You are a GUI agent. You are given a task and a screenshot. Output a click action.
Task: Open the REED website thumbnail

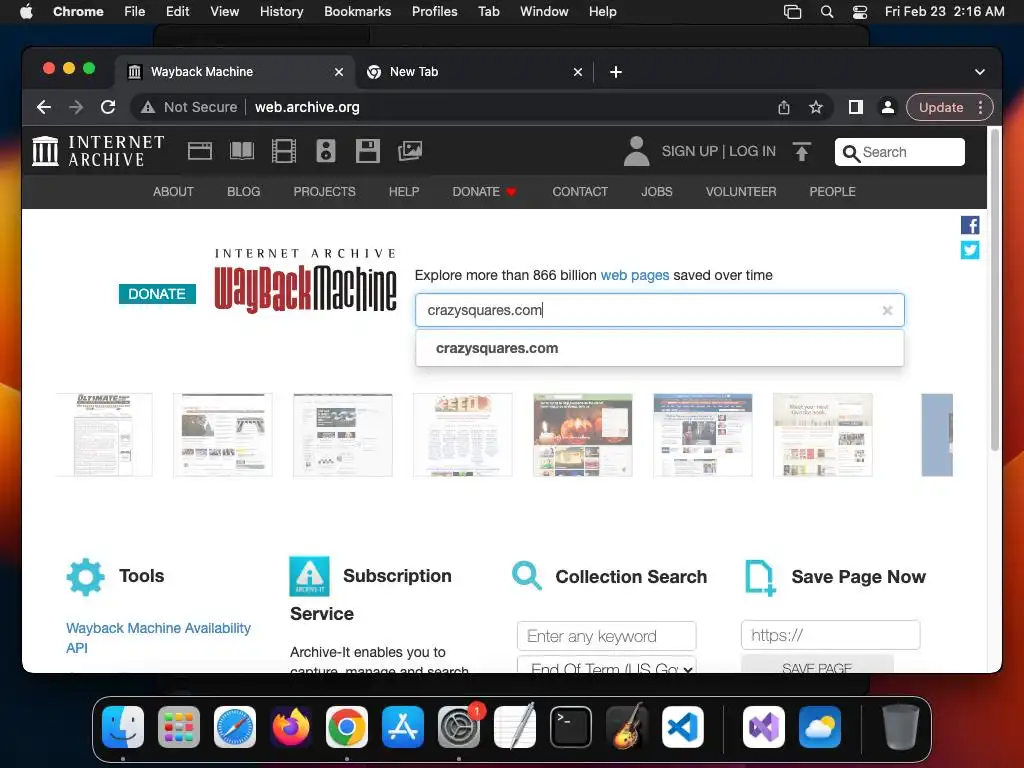tap(462, 435)
